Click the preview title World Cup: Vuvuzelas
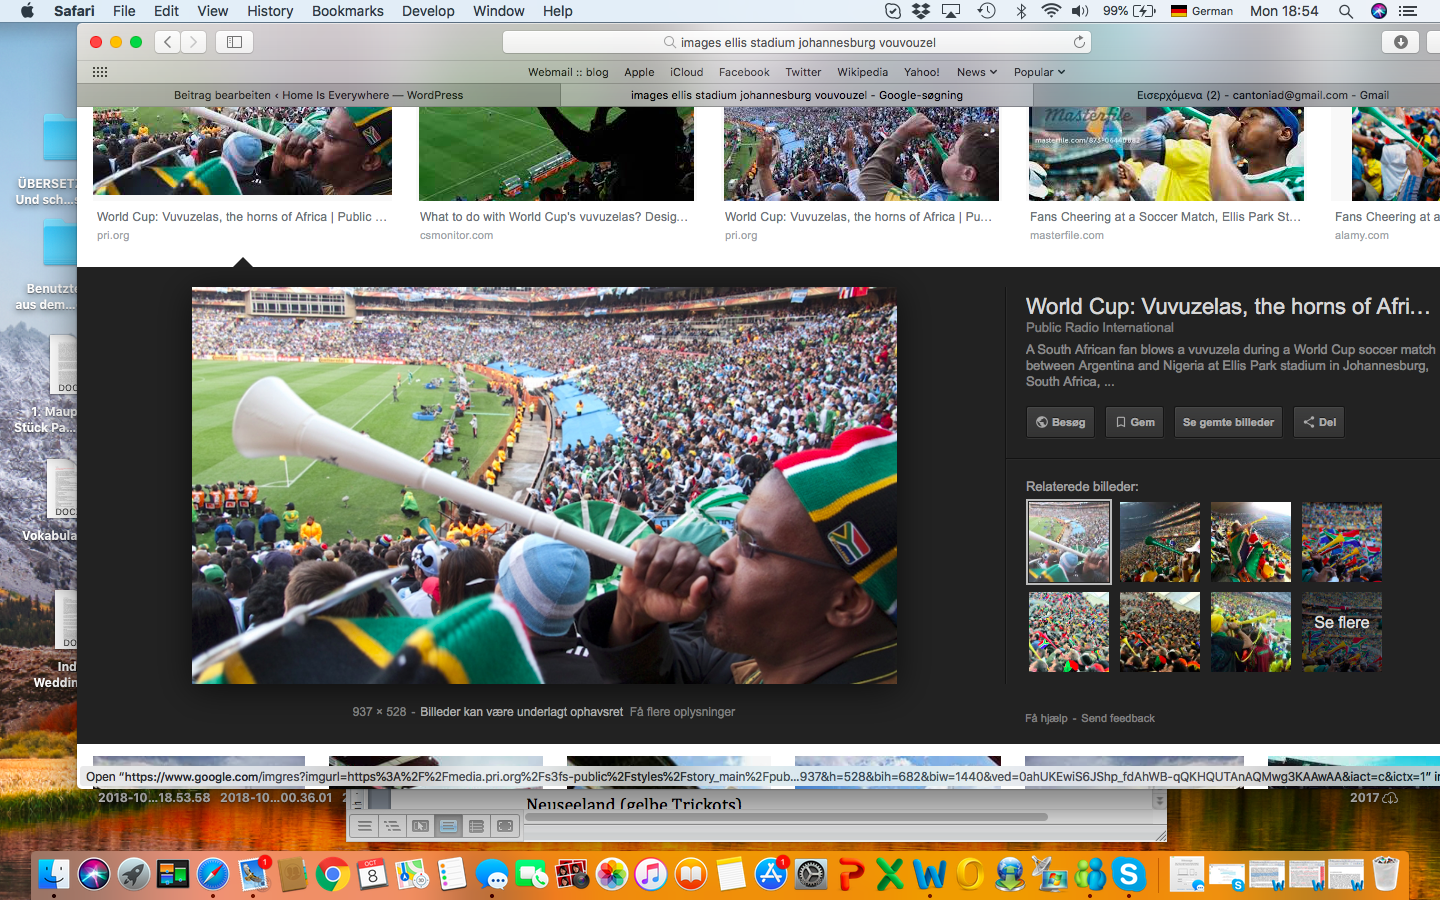 coord(1228,307)
